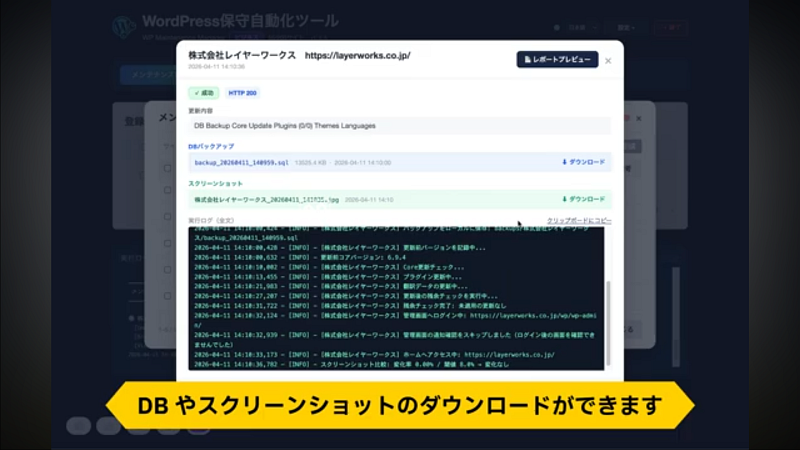
Task: Click the 成功 success badge
Action: click(204, 93)
